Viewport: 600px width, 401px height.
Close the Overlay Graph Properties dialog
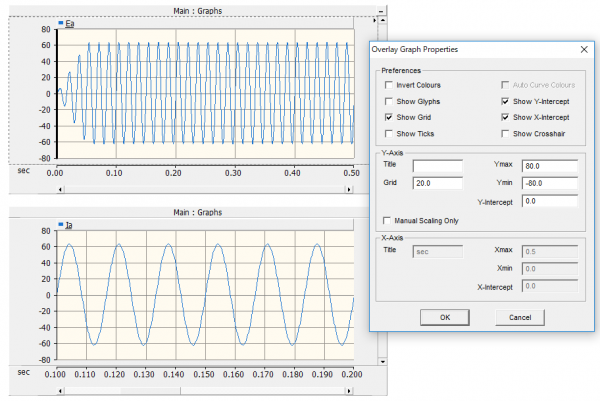[x=584, y=48]
